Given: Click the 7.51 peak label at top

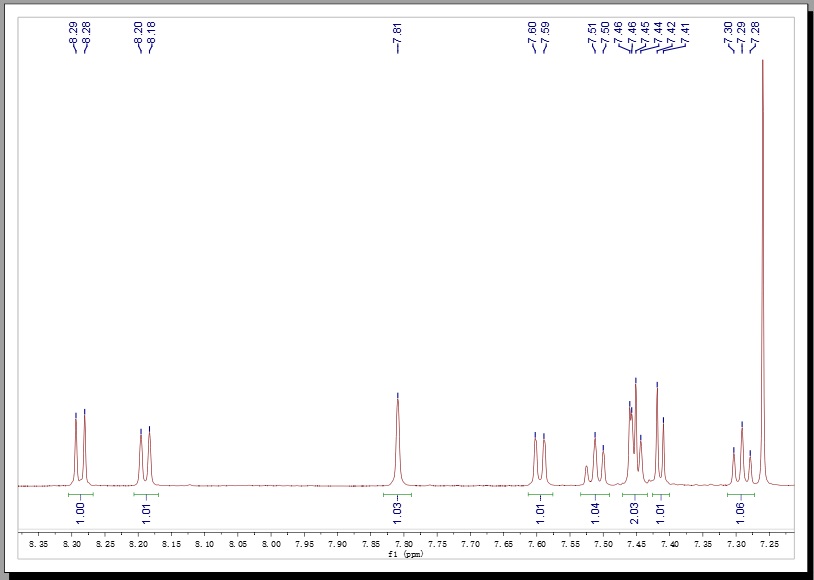Looking at the screenshot, I should click(x=592, y=32).
